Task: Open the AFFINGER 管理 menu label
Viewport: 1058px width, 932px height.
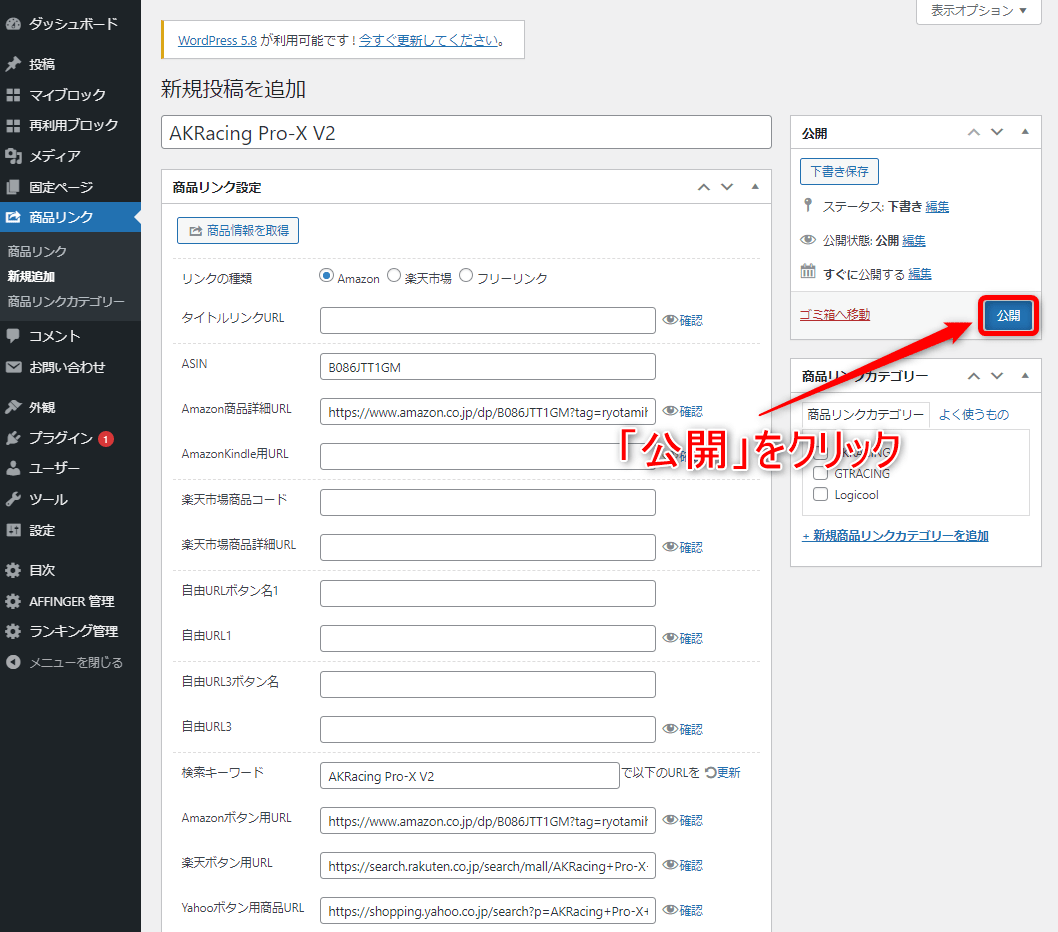Action: (x=72, y=601)
